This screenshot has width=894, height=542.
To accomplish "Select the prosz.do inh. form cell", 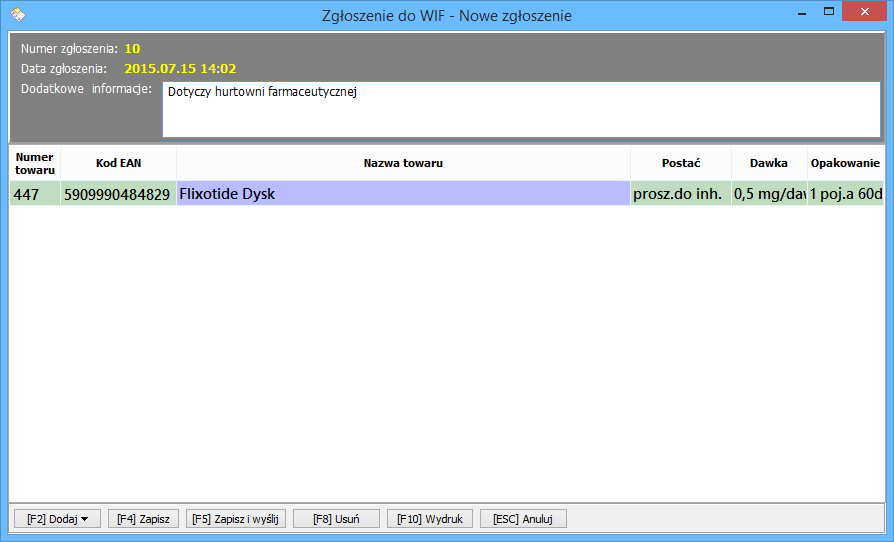I will [x=681, y=194].
